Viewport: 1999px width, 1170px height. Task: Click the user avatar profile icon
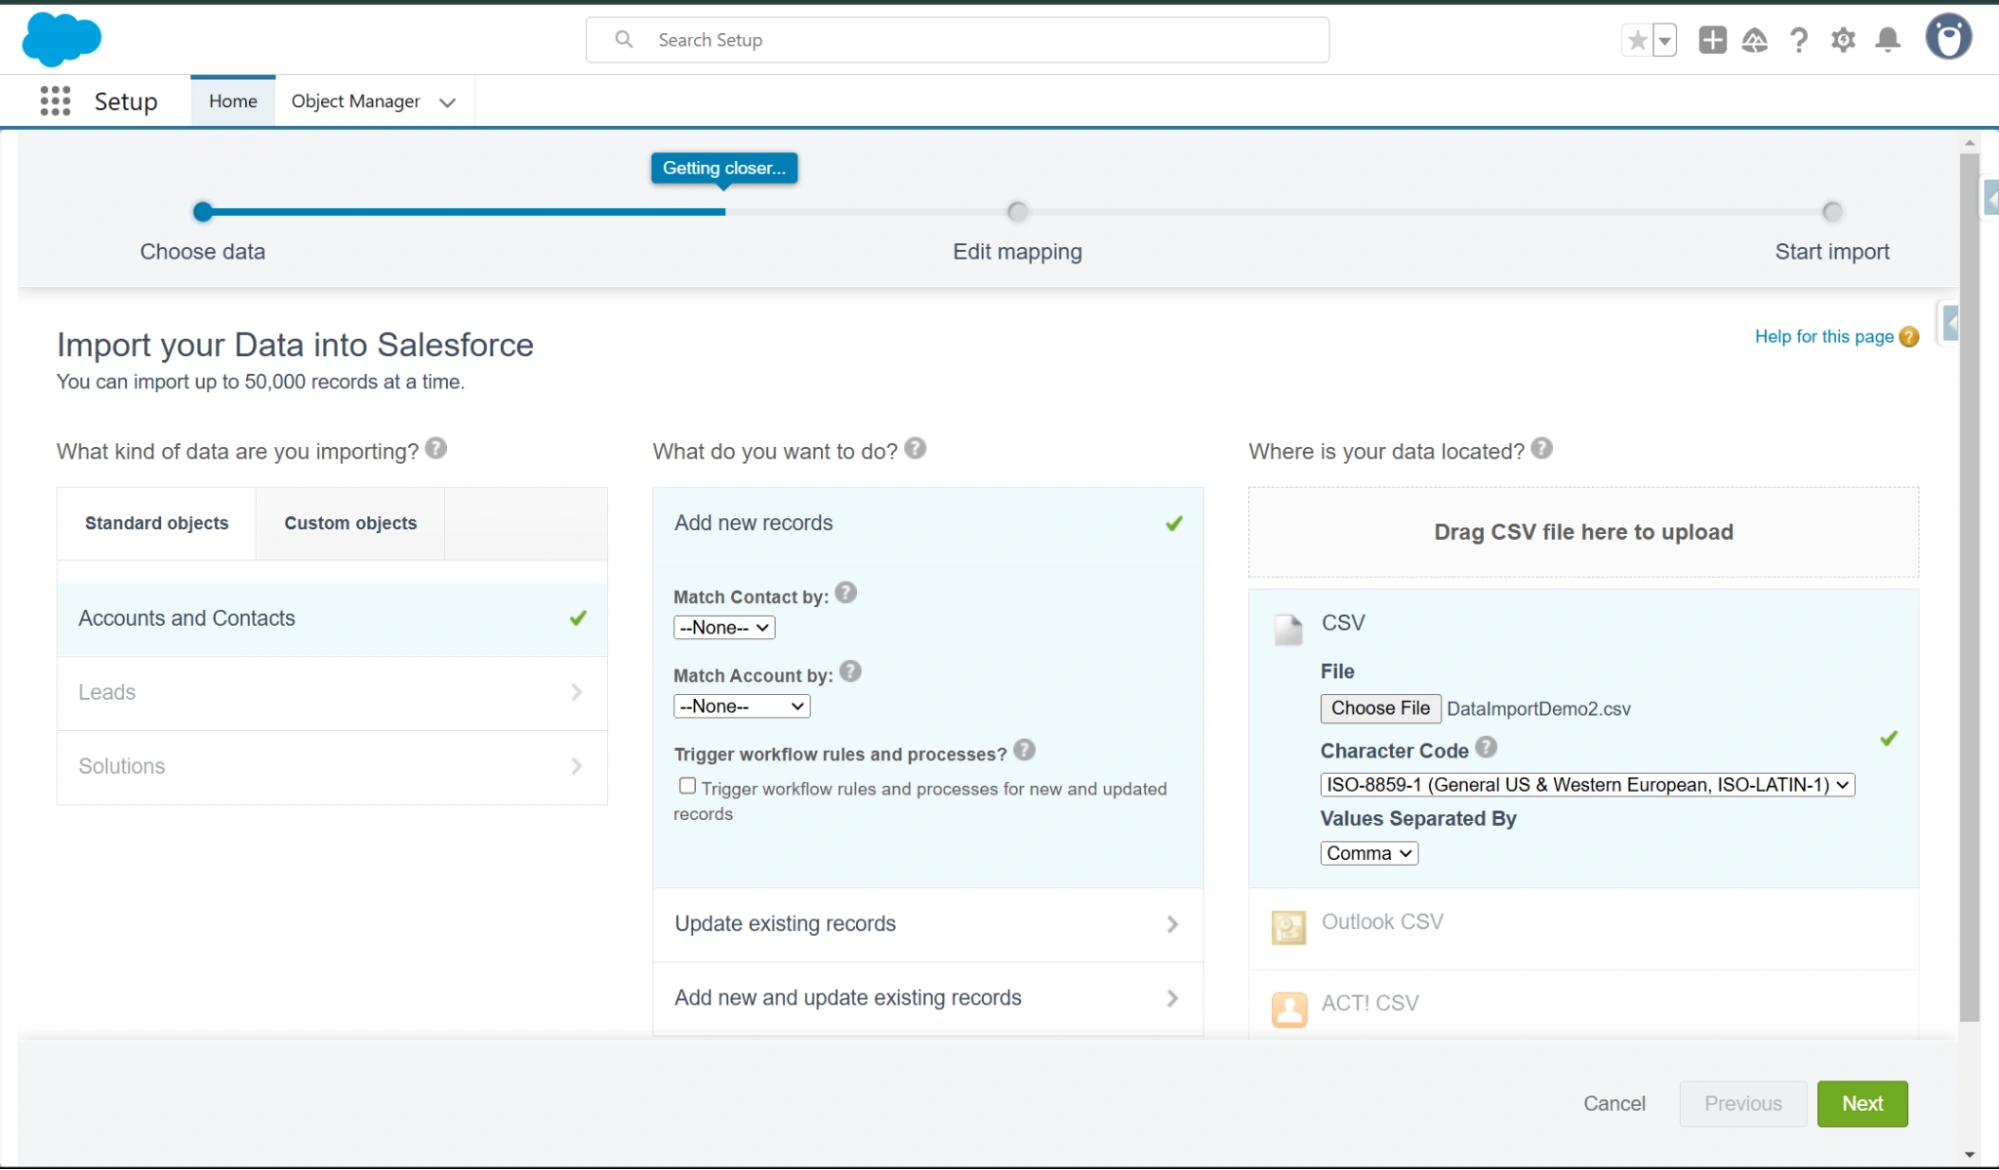pyautogui.click(x=1947, y=38)
